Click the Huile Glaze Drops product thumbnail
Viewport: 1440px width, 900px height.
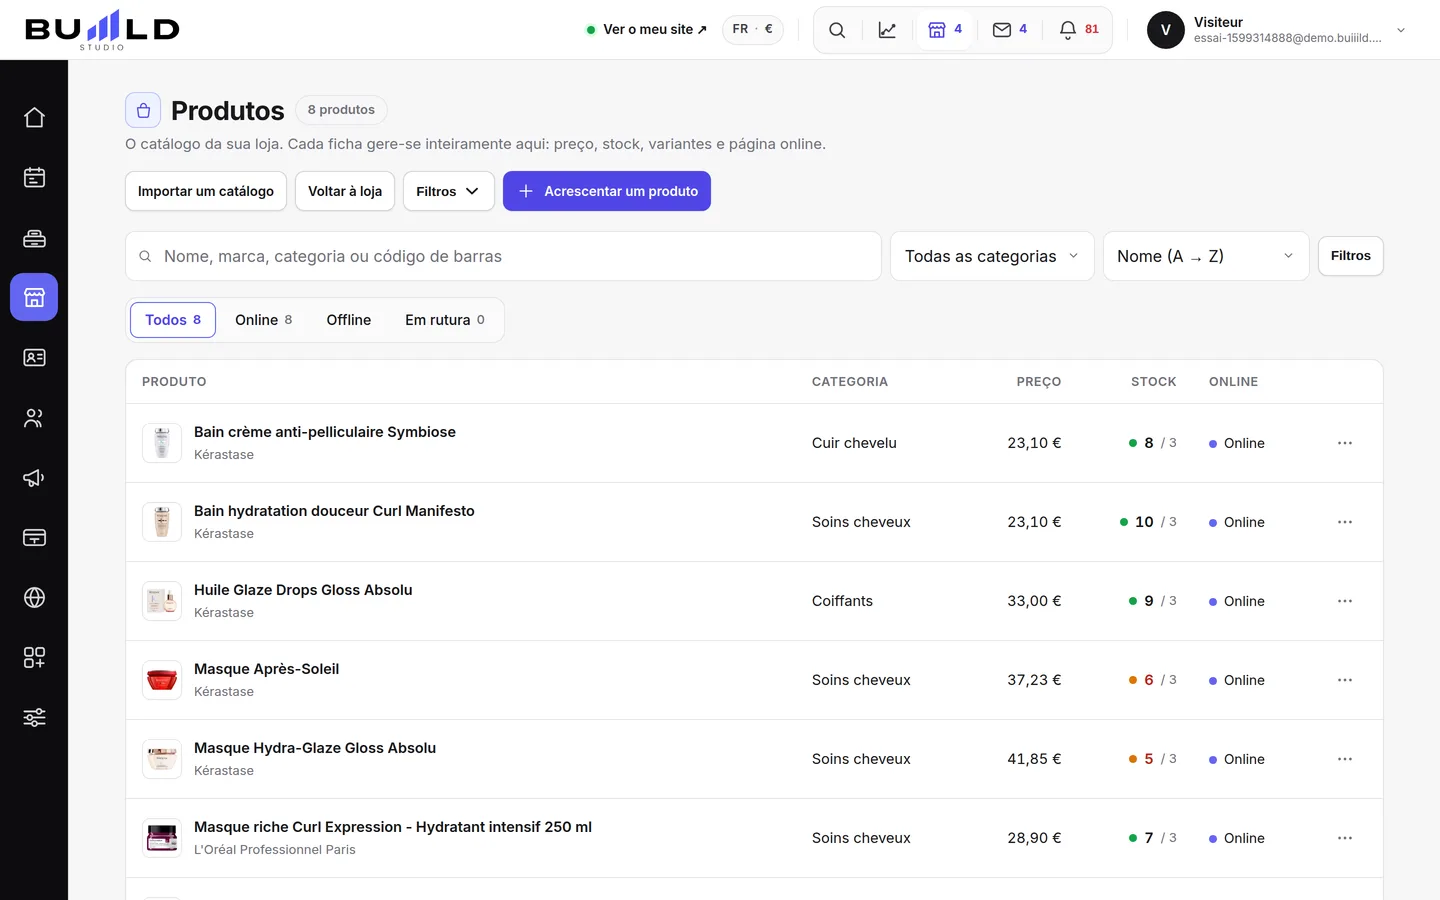162,601
